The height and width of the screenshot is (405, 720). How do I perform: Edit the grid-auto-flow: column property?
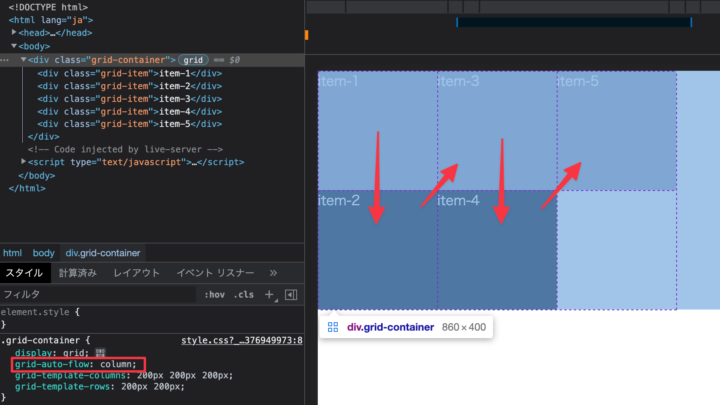[x=76, y=364]
